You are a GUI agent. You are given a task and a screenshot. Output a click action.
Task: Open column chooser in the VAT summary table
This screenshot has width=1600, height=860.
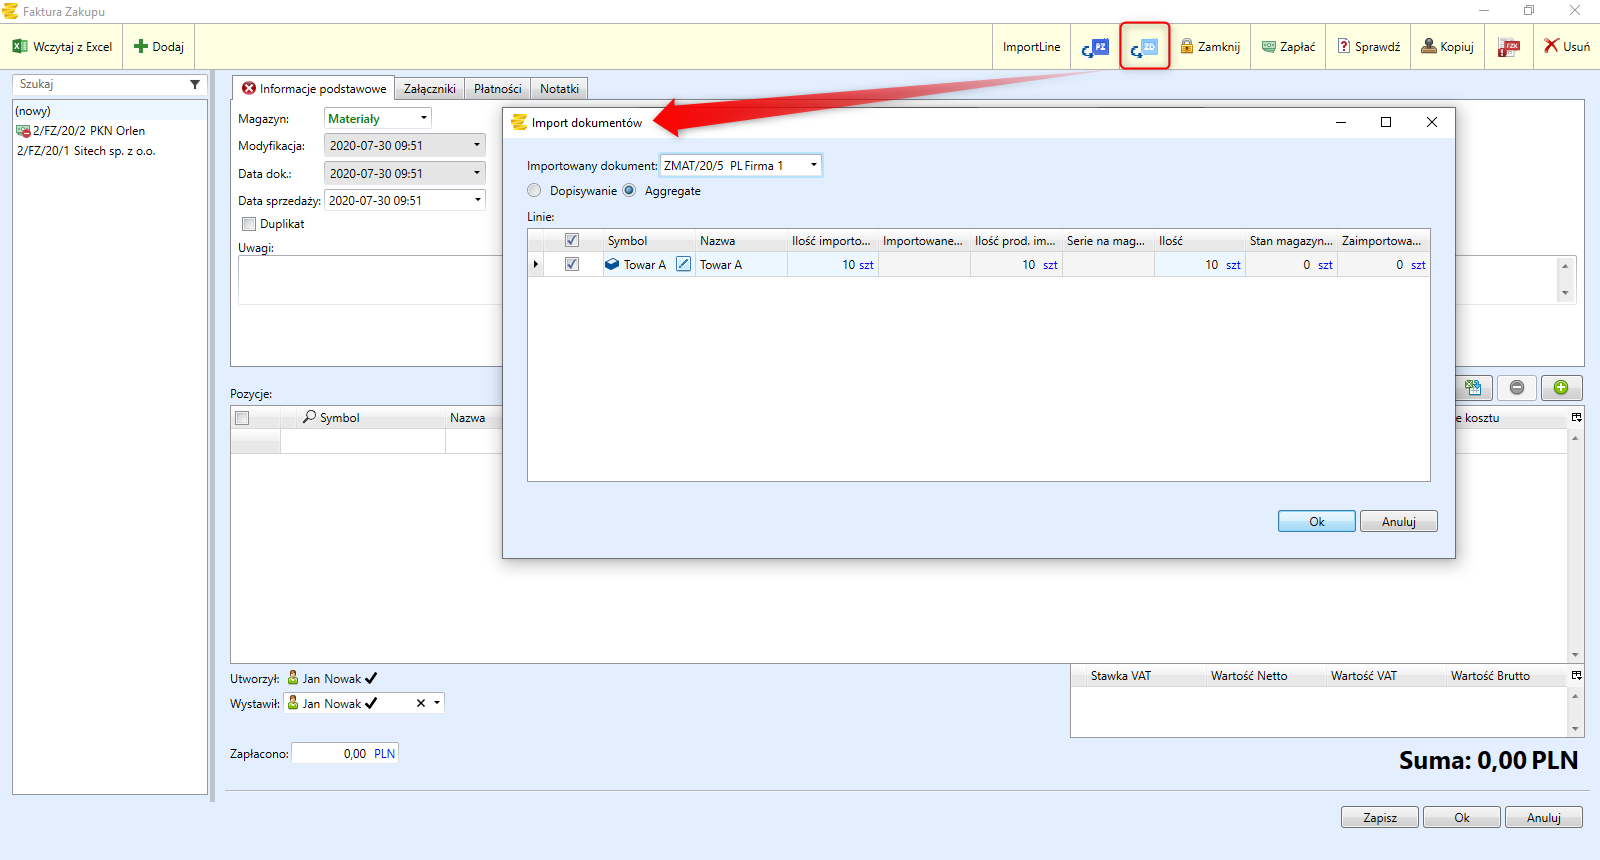(1577, 676)
